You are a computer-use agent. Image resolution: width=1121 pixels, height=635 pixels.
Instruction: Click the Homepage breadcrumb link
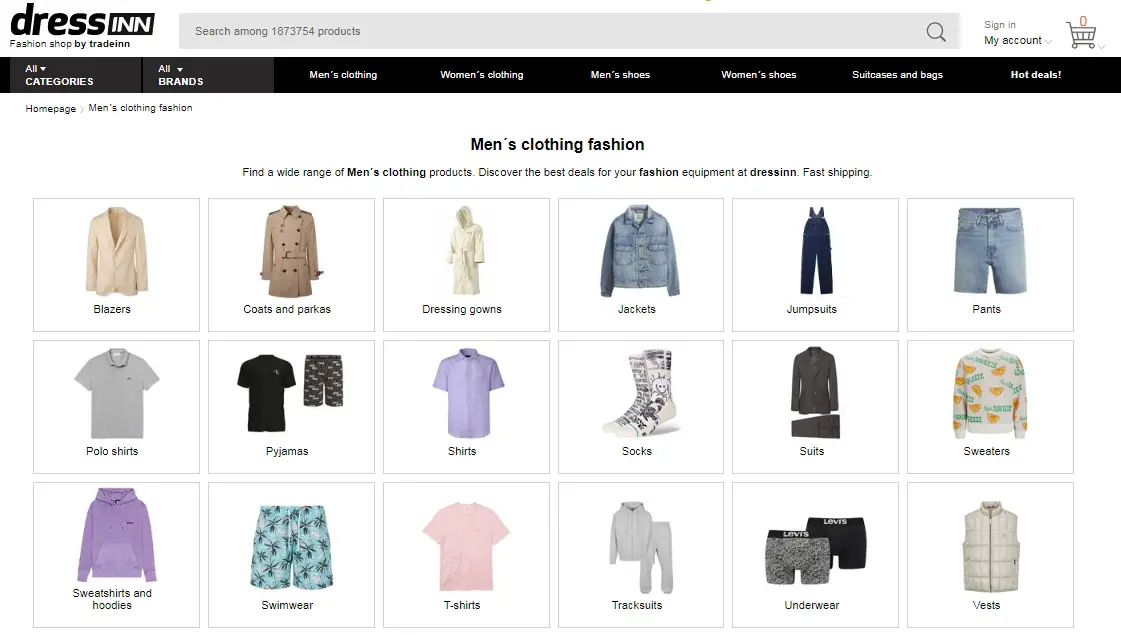[50, 109]
